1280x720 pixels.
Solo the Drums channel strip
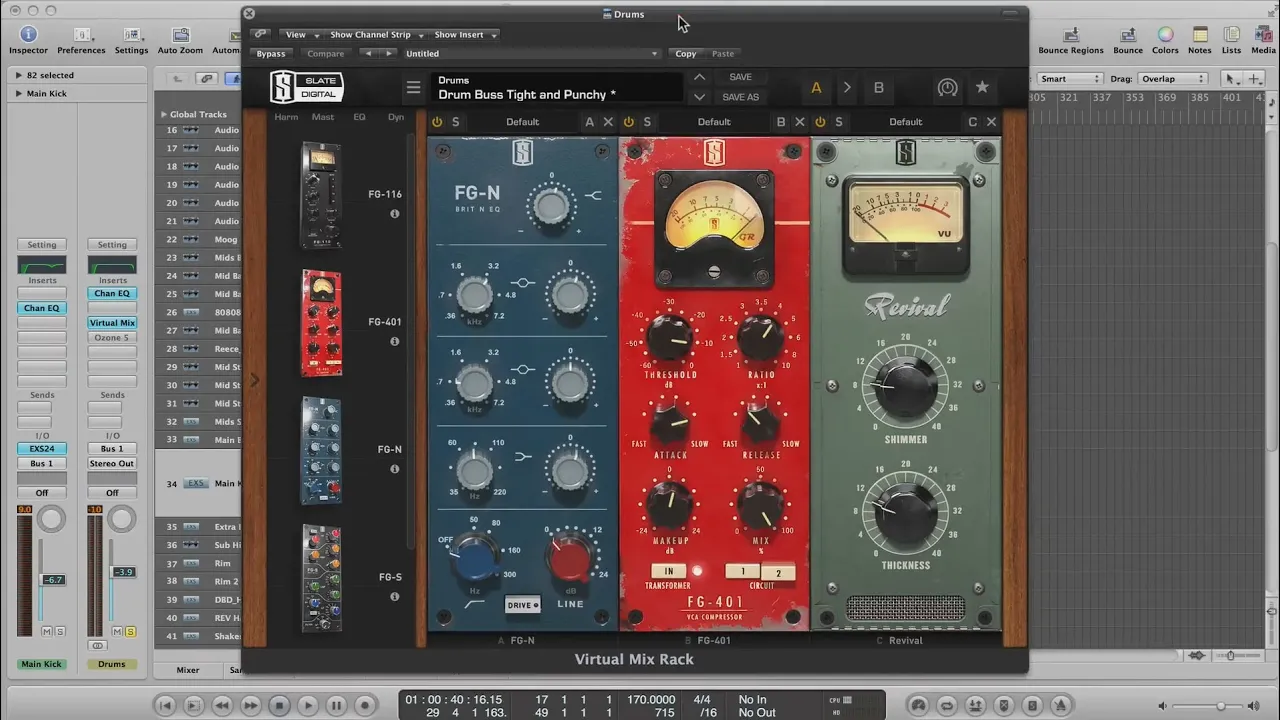tap(131, 632)
